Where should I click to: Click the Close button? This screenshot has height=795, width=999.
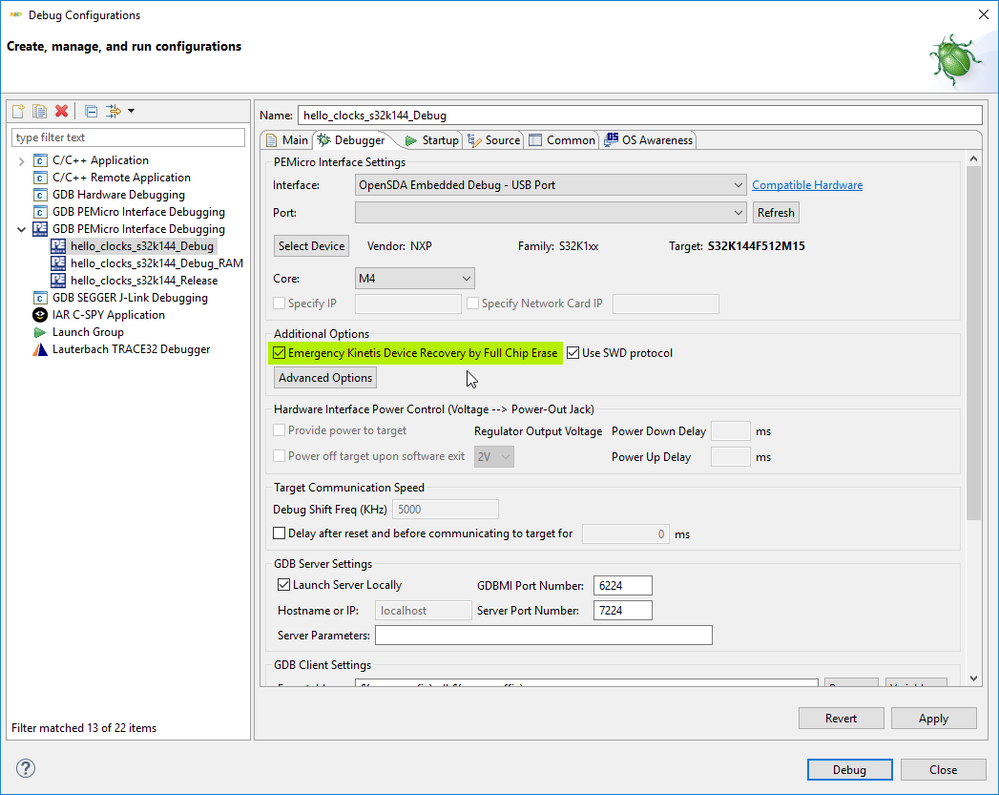[x=943, y=770]
